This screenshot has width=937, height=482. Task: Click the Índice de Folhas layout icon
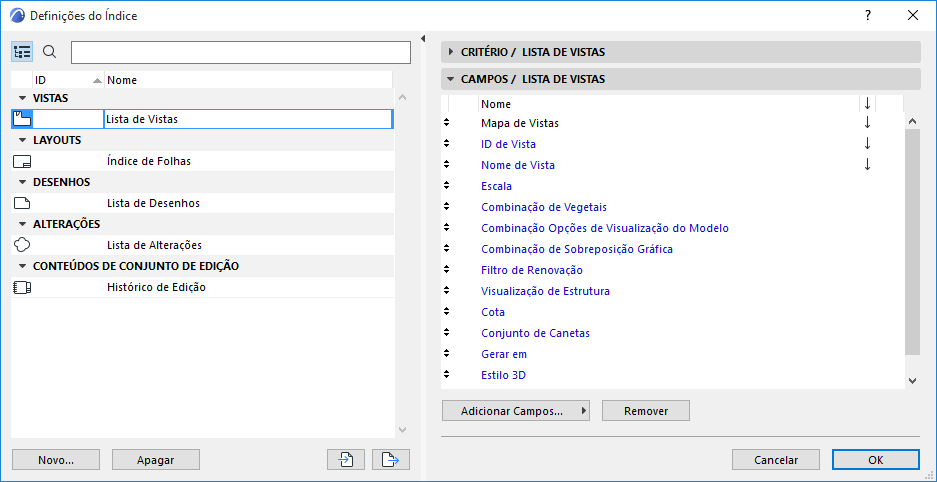click(22, 161)
